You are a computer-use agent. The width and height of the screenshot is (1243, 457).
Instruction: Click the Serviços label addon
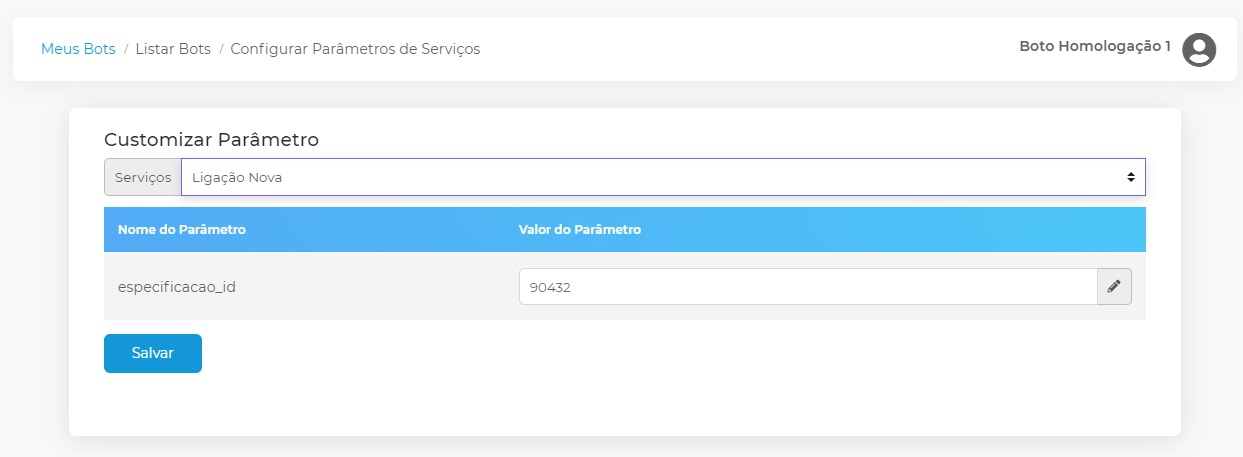coord(143,177)
